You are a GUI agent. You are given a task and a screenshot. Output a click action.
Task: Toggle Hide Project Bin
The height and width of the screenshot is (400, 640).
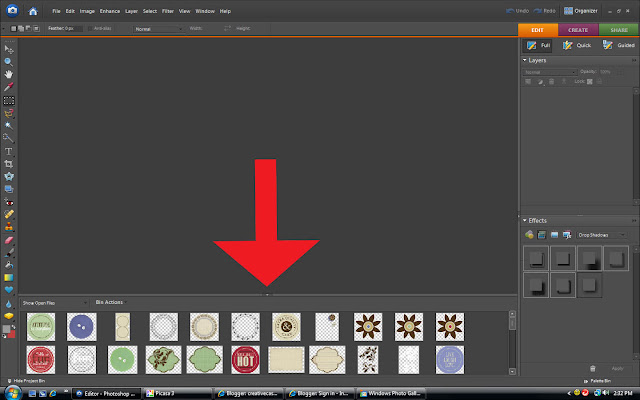point(26,381)
